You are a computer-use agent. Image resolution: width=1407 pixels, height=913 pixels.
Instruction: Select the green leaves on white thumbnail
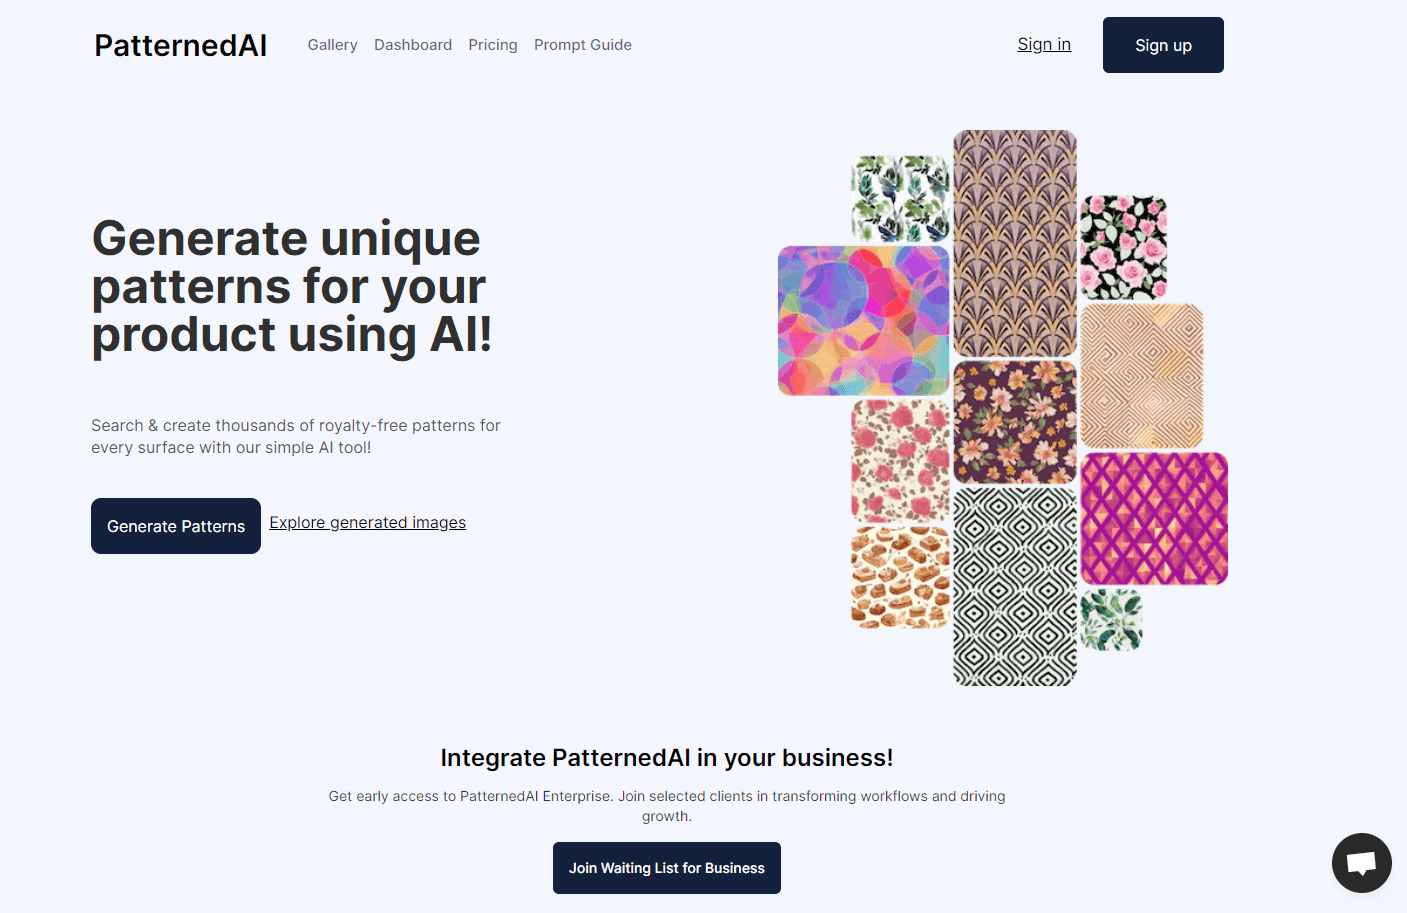pos(900,198)
